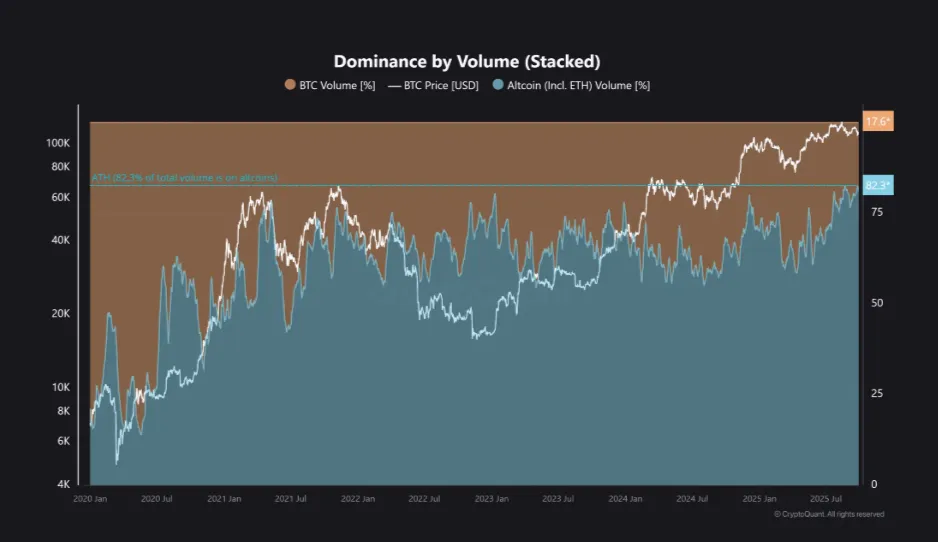
Task: Select the 2025 Jul date label
Action: tap(825, 497)
